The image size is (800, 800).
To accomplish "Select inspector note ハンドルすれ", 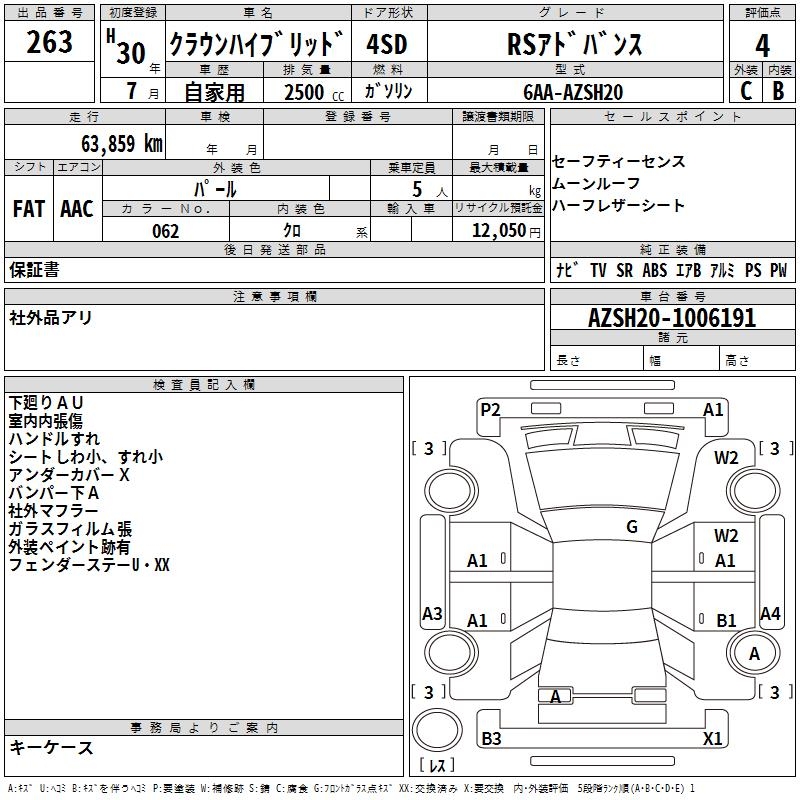I will (54, 439).
